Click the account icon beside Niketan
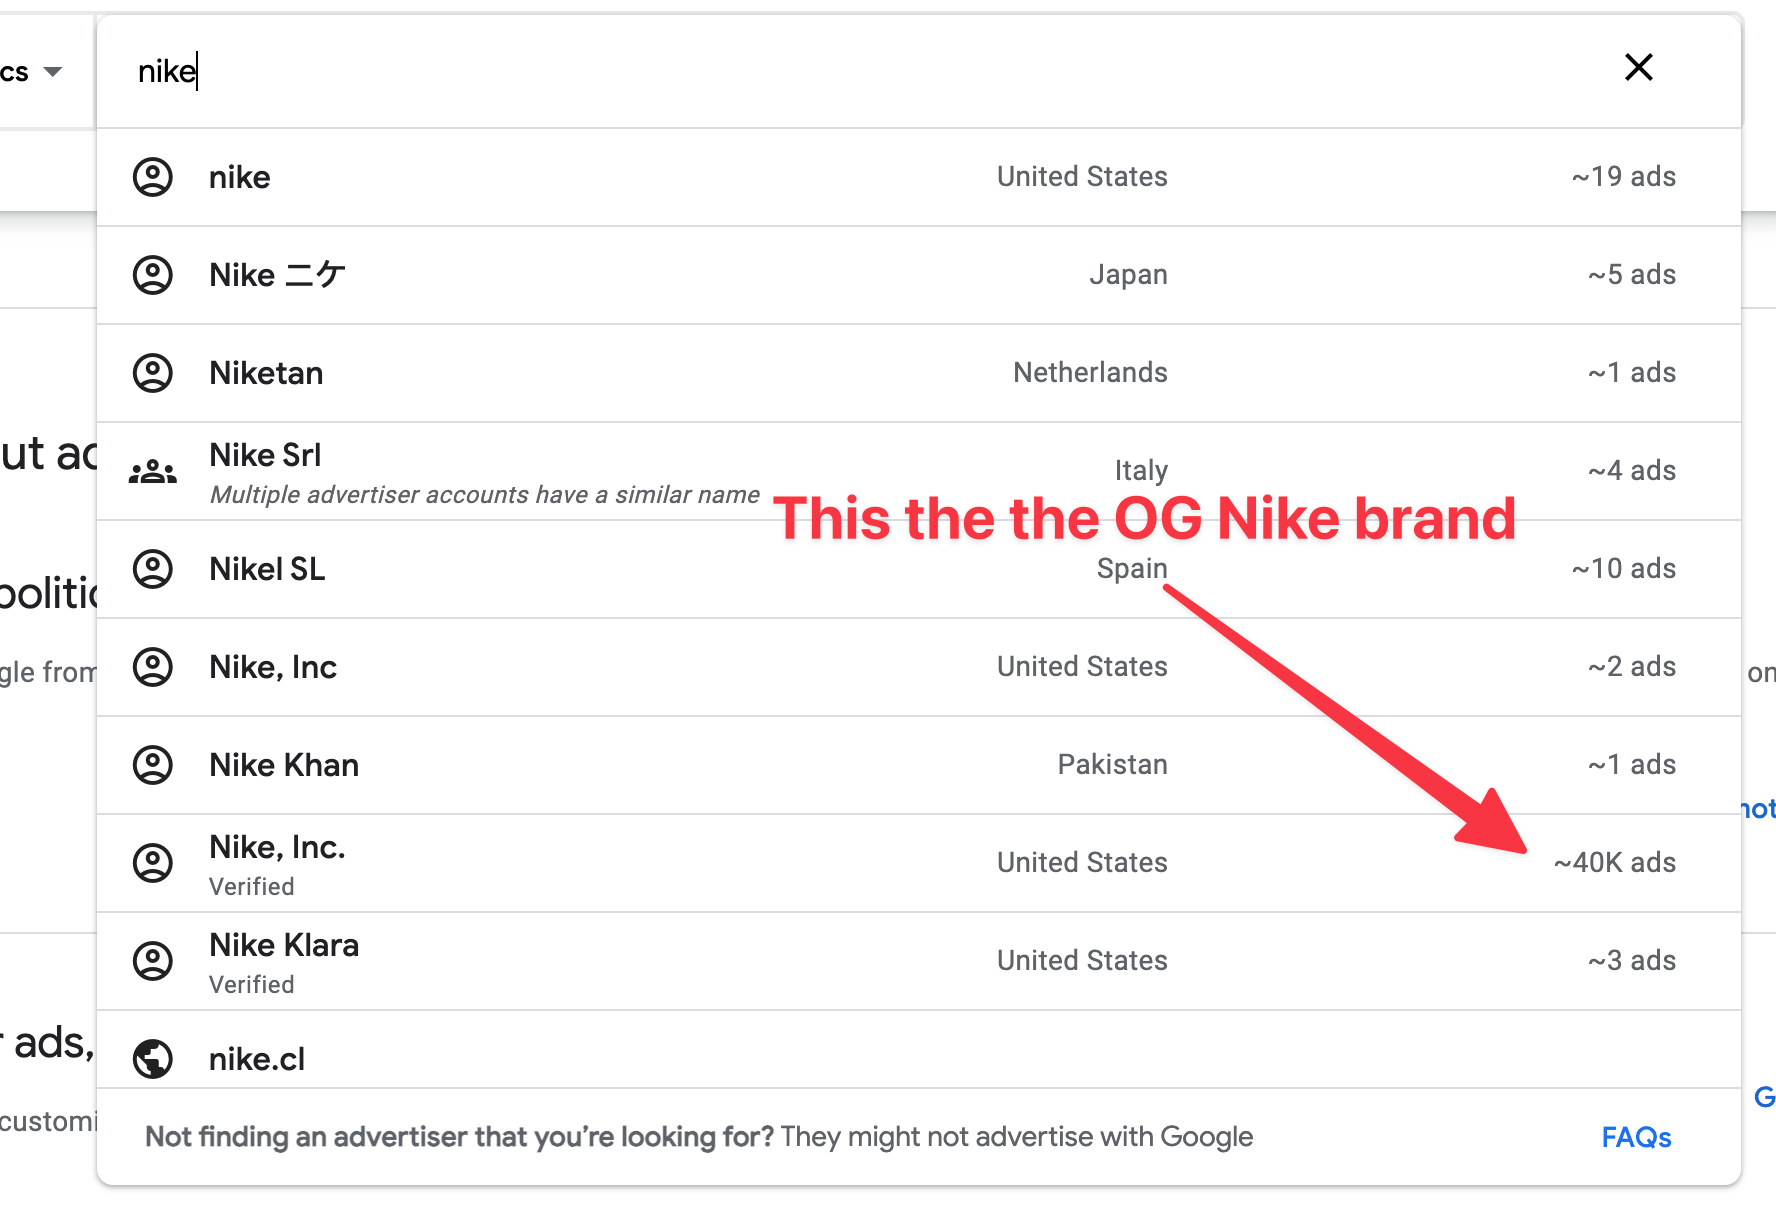The image size is (1776, 1210). coord(153,373)
